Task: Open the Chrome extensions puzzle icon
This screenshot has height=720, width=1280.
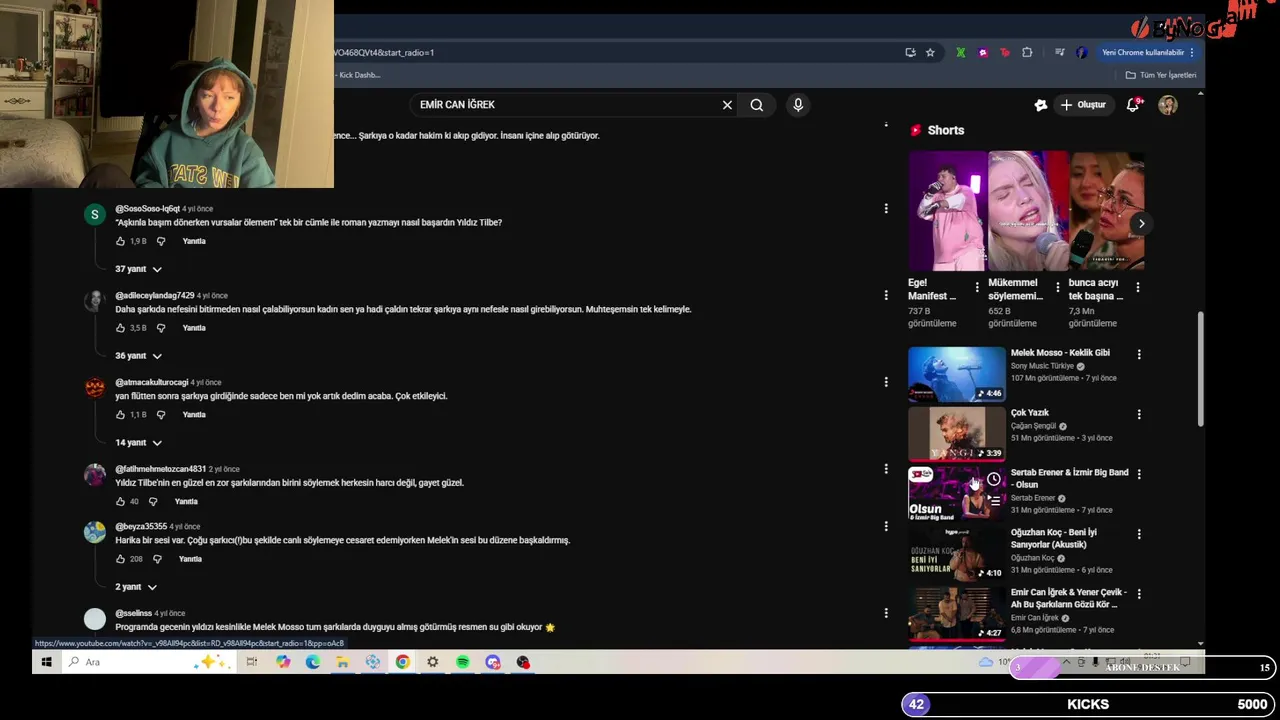Action: coord(1027,52)
